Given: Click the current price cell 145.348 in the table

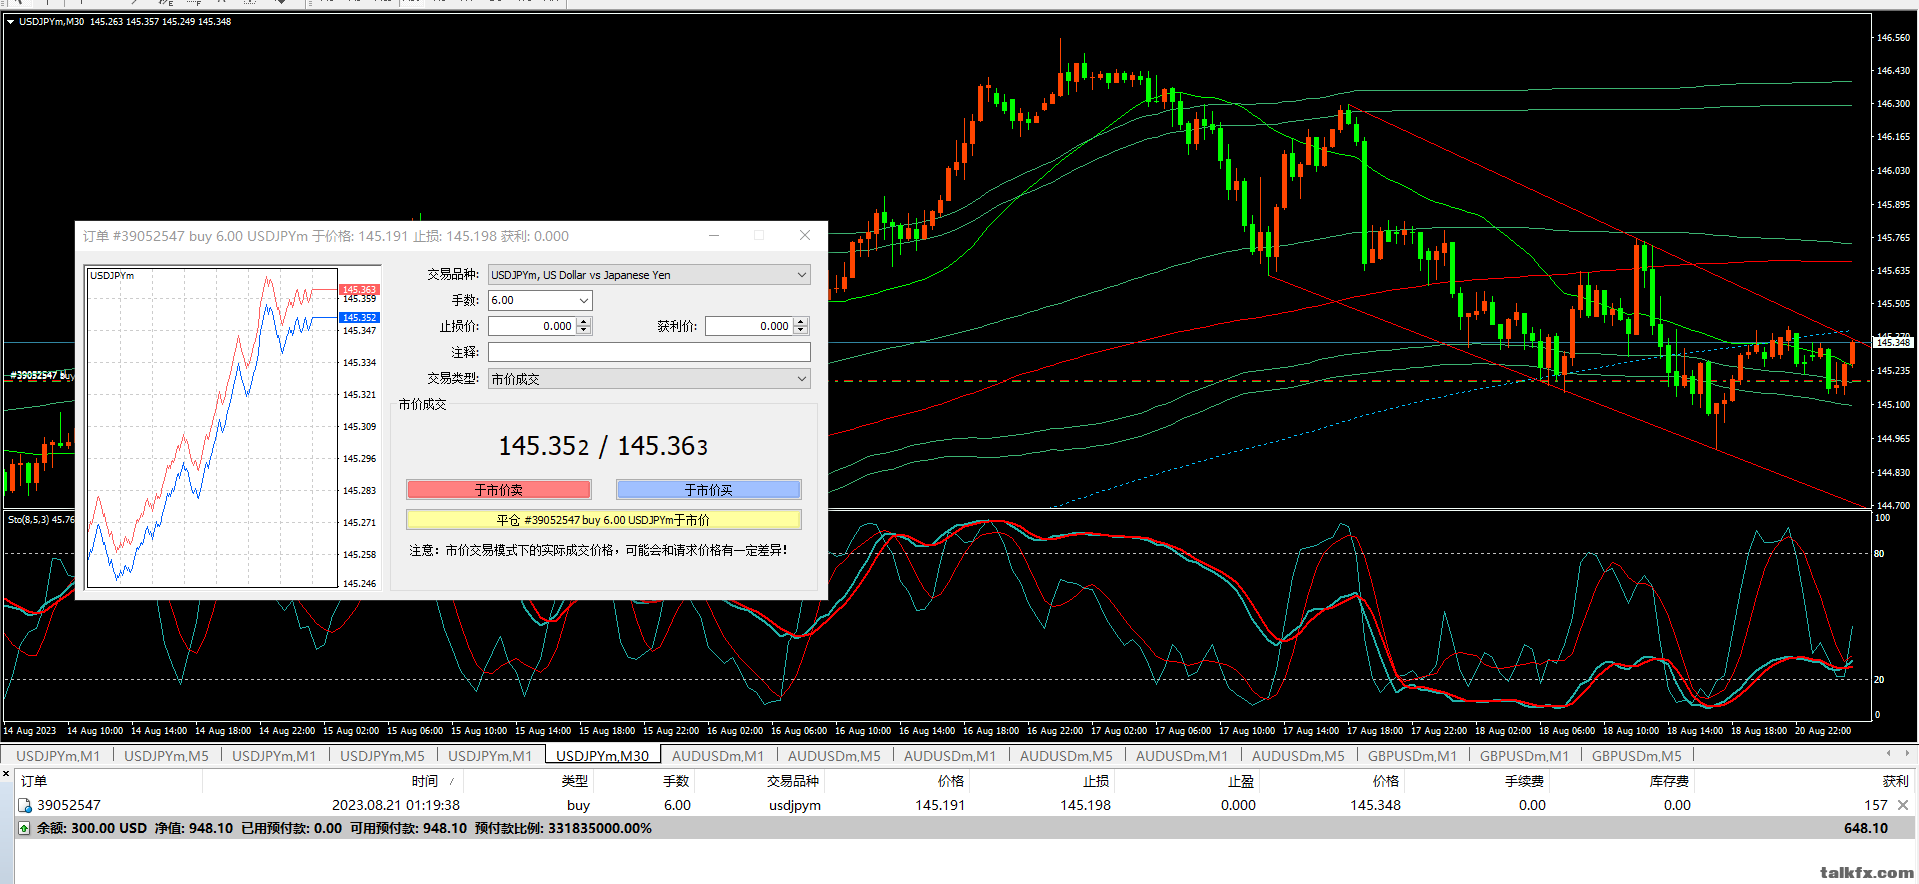Looking at the screenshot, I should point(1375,805).
